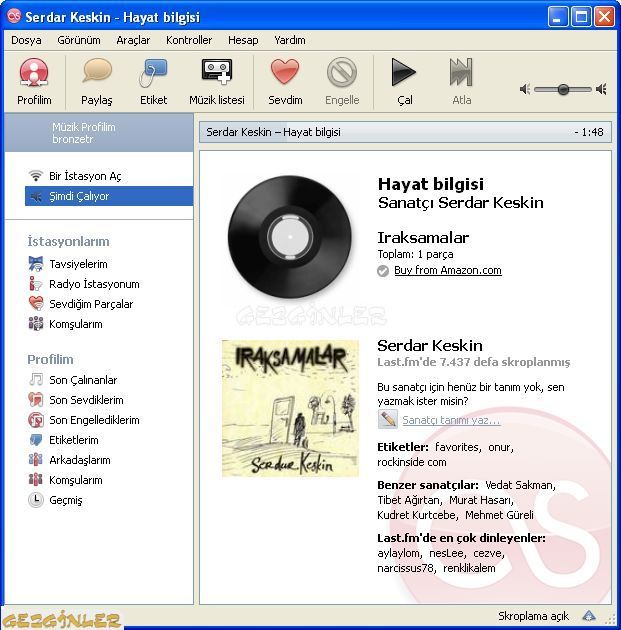Click the pencil icon beside Sanatçı tanımı
Screen dimensions: 621x630
click(388, 419)
